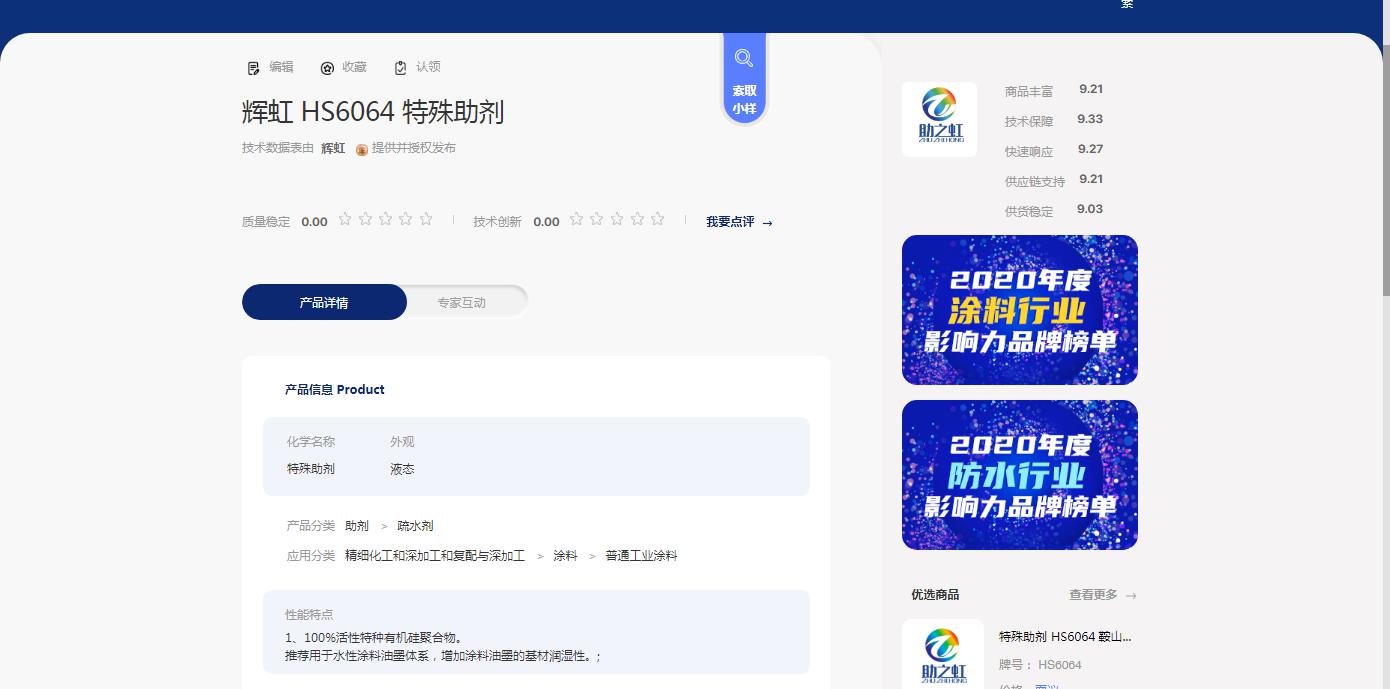This screenshot has width=1390, height=689.
Task: Click the 外观 value 液态
Action: [x=402, y=469]
